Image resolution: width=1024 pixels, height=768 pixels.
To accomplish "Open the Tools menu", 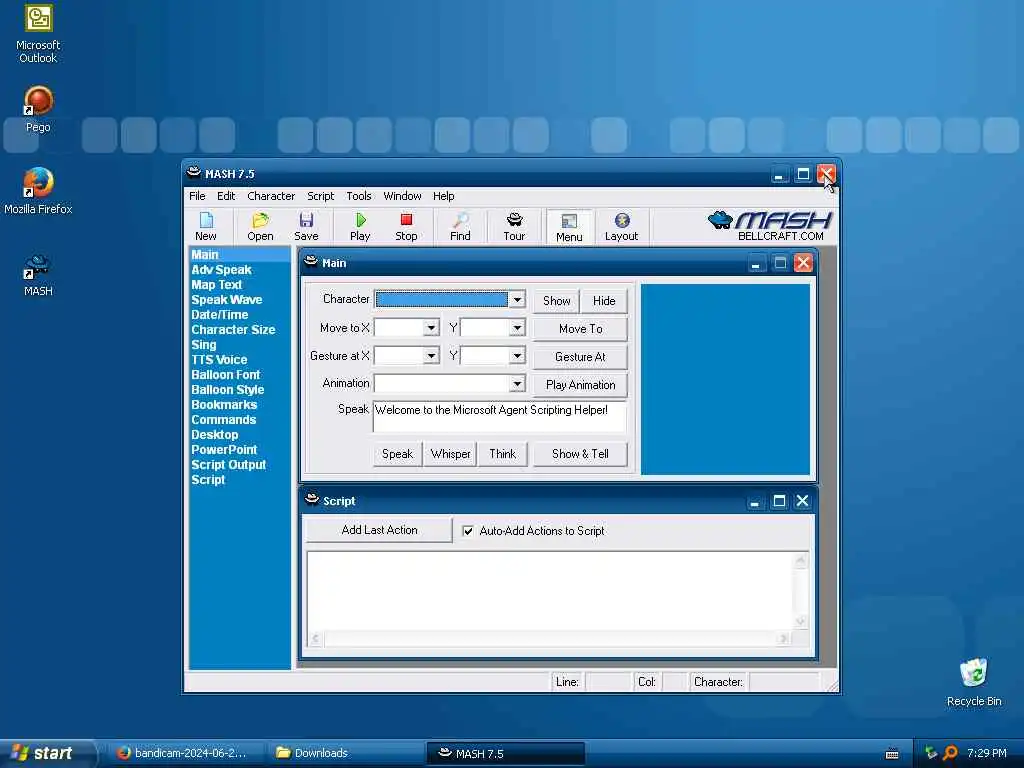I will coord(359,196).
